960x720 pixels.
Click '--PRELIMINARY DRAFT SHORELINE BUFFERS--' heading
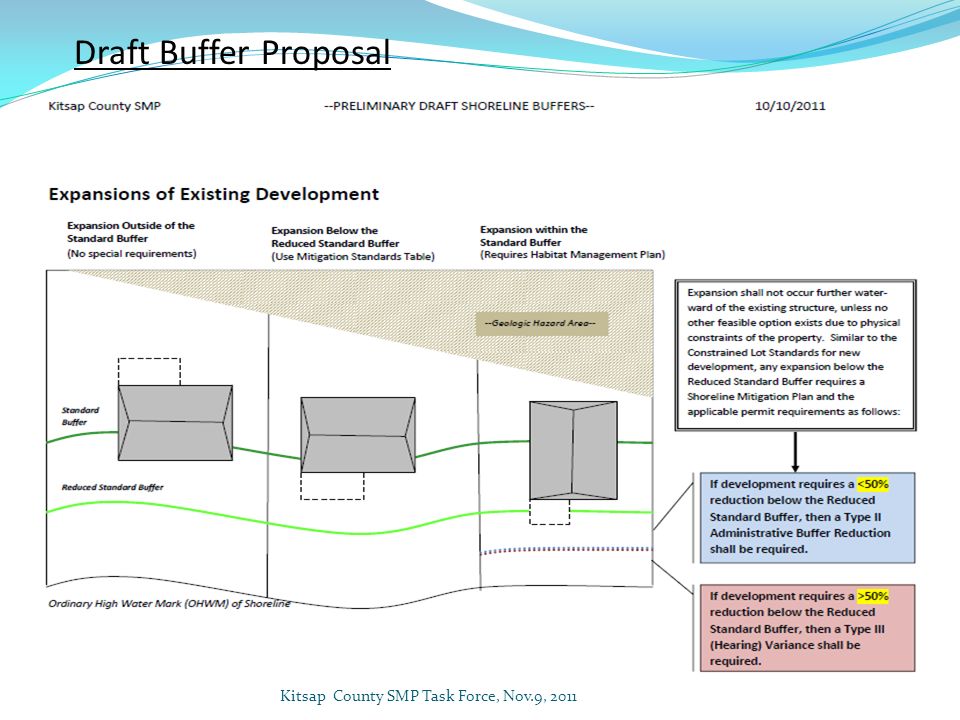pyautogui.click(x=459, y=106)
